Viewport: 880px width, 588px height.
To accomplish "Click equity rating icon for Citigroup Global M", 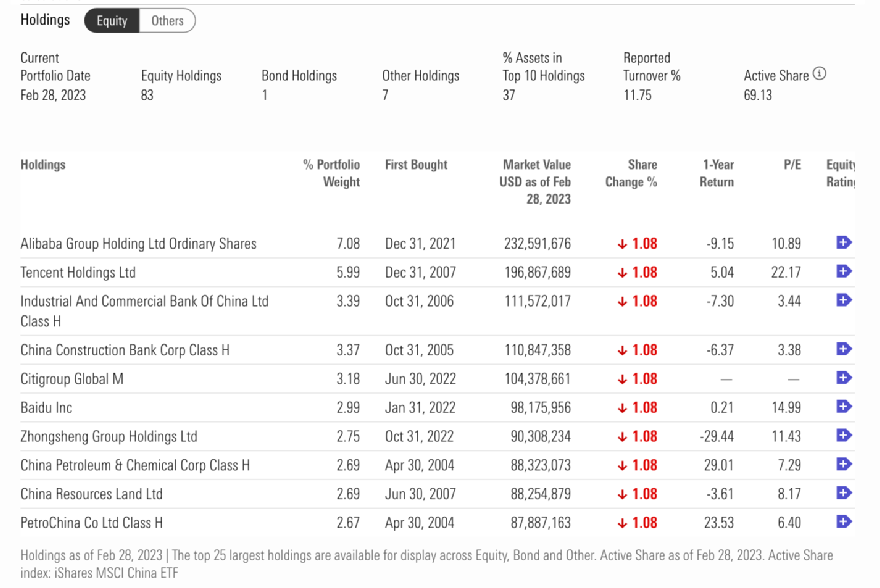I will (843, 378).
